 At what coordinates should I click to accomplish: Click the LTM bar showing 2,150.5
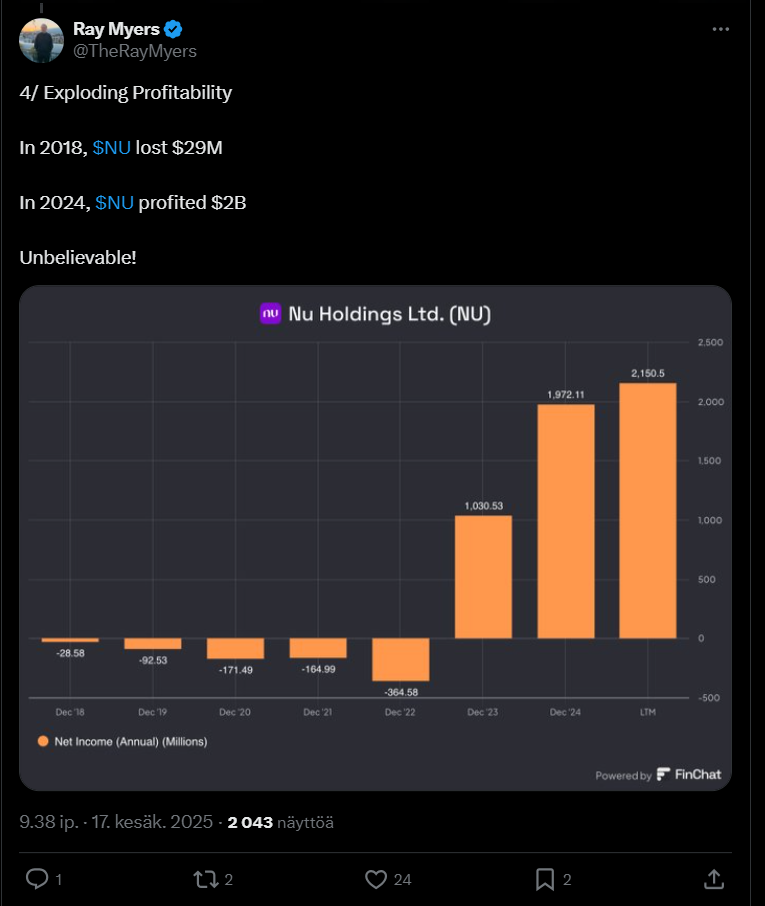point(648,510)
